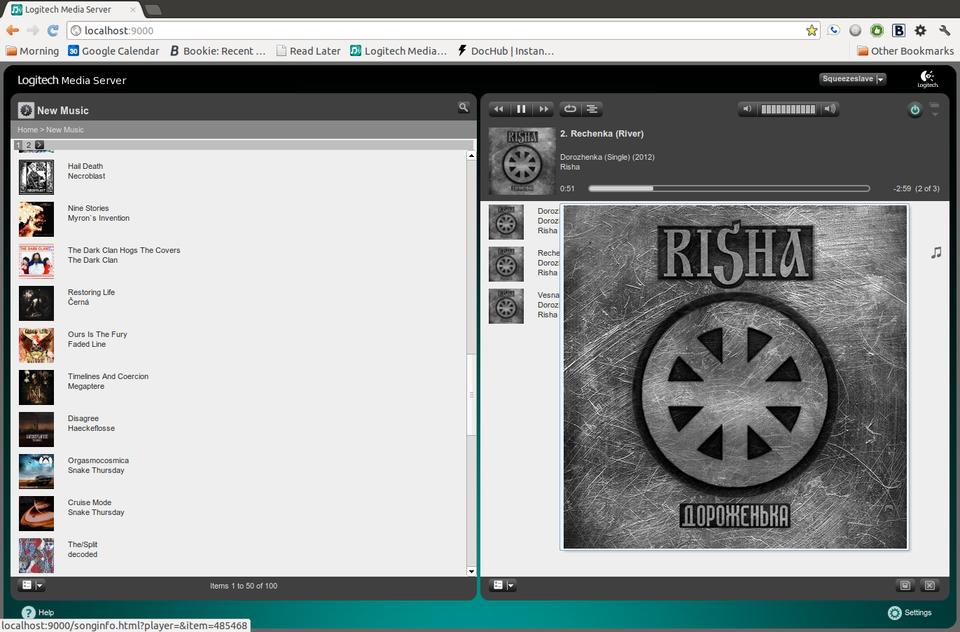Open the playlist view mode dropdown
This screenshot has width=960, height=632.
point(503,585)
